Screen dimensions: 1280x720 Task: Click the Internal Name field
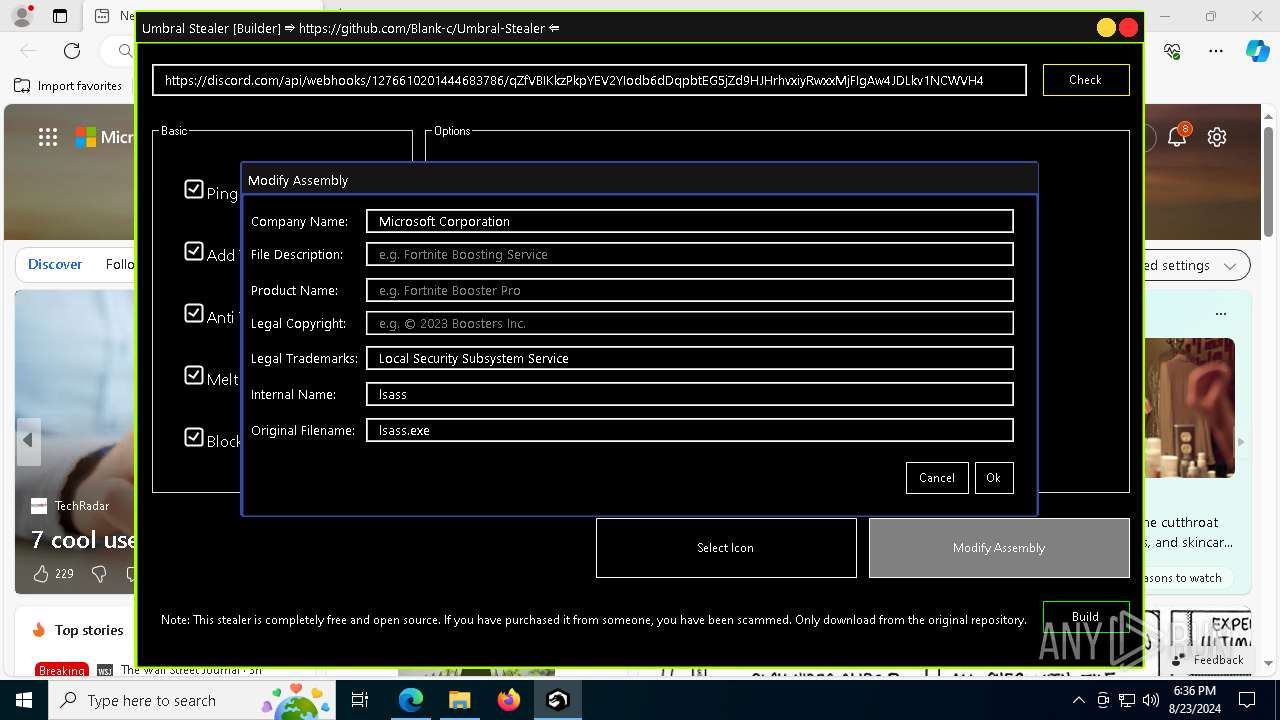(690, 394)
